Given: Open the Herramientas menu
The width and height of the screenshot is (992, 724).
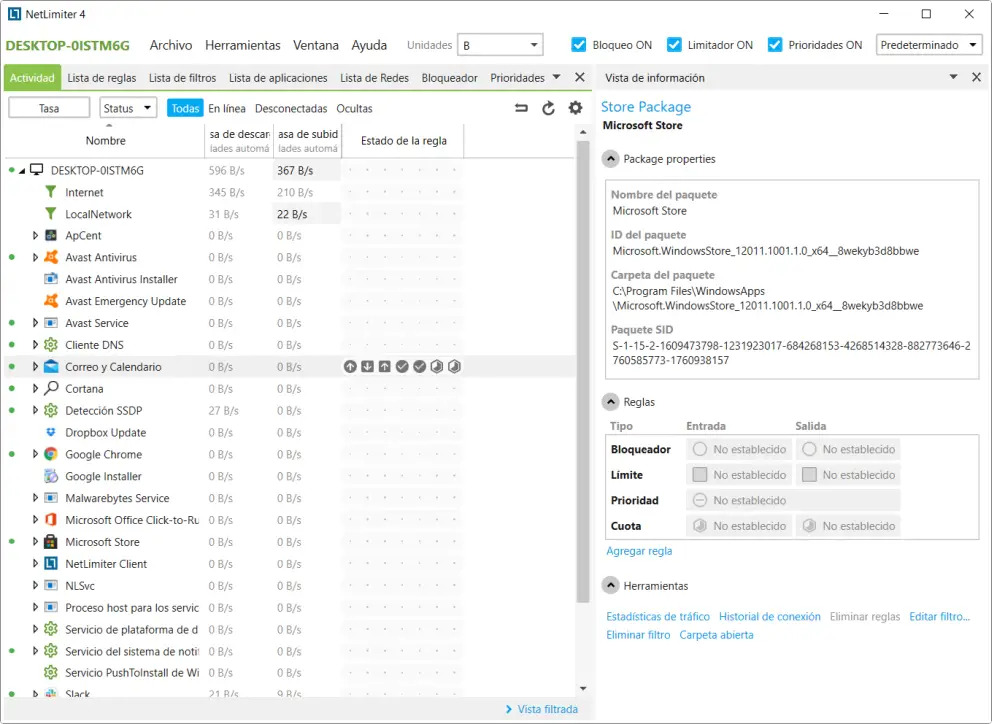Looking at the screenshot, I should pyautogui.click(x=242, y=45).
